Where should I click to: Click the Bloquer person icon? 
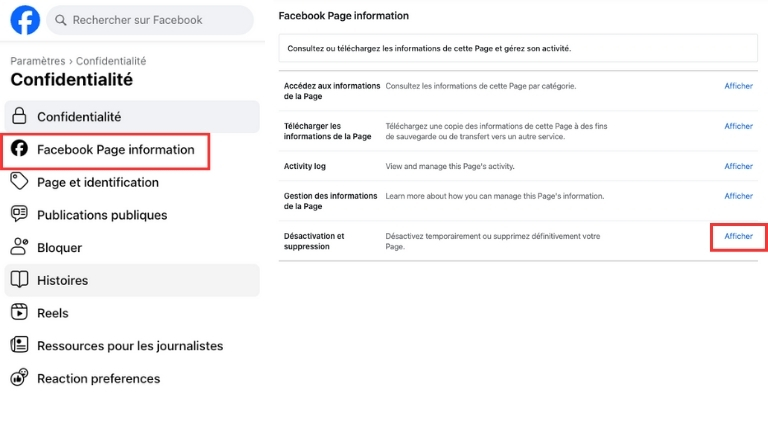[x=20, y=247]
